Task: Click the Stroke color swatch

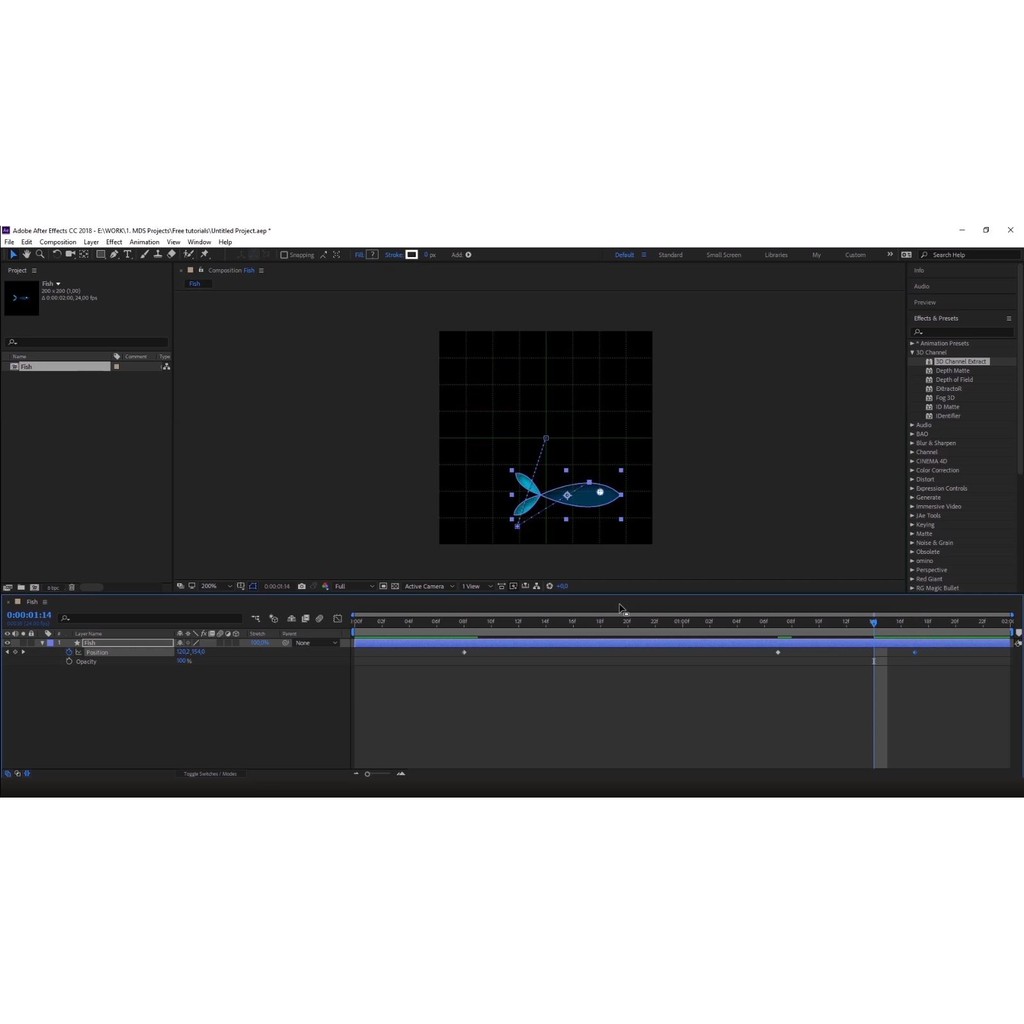Action: (411, 255)
